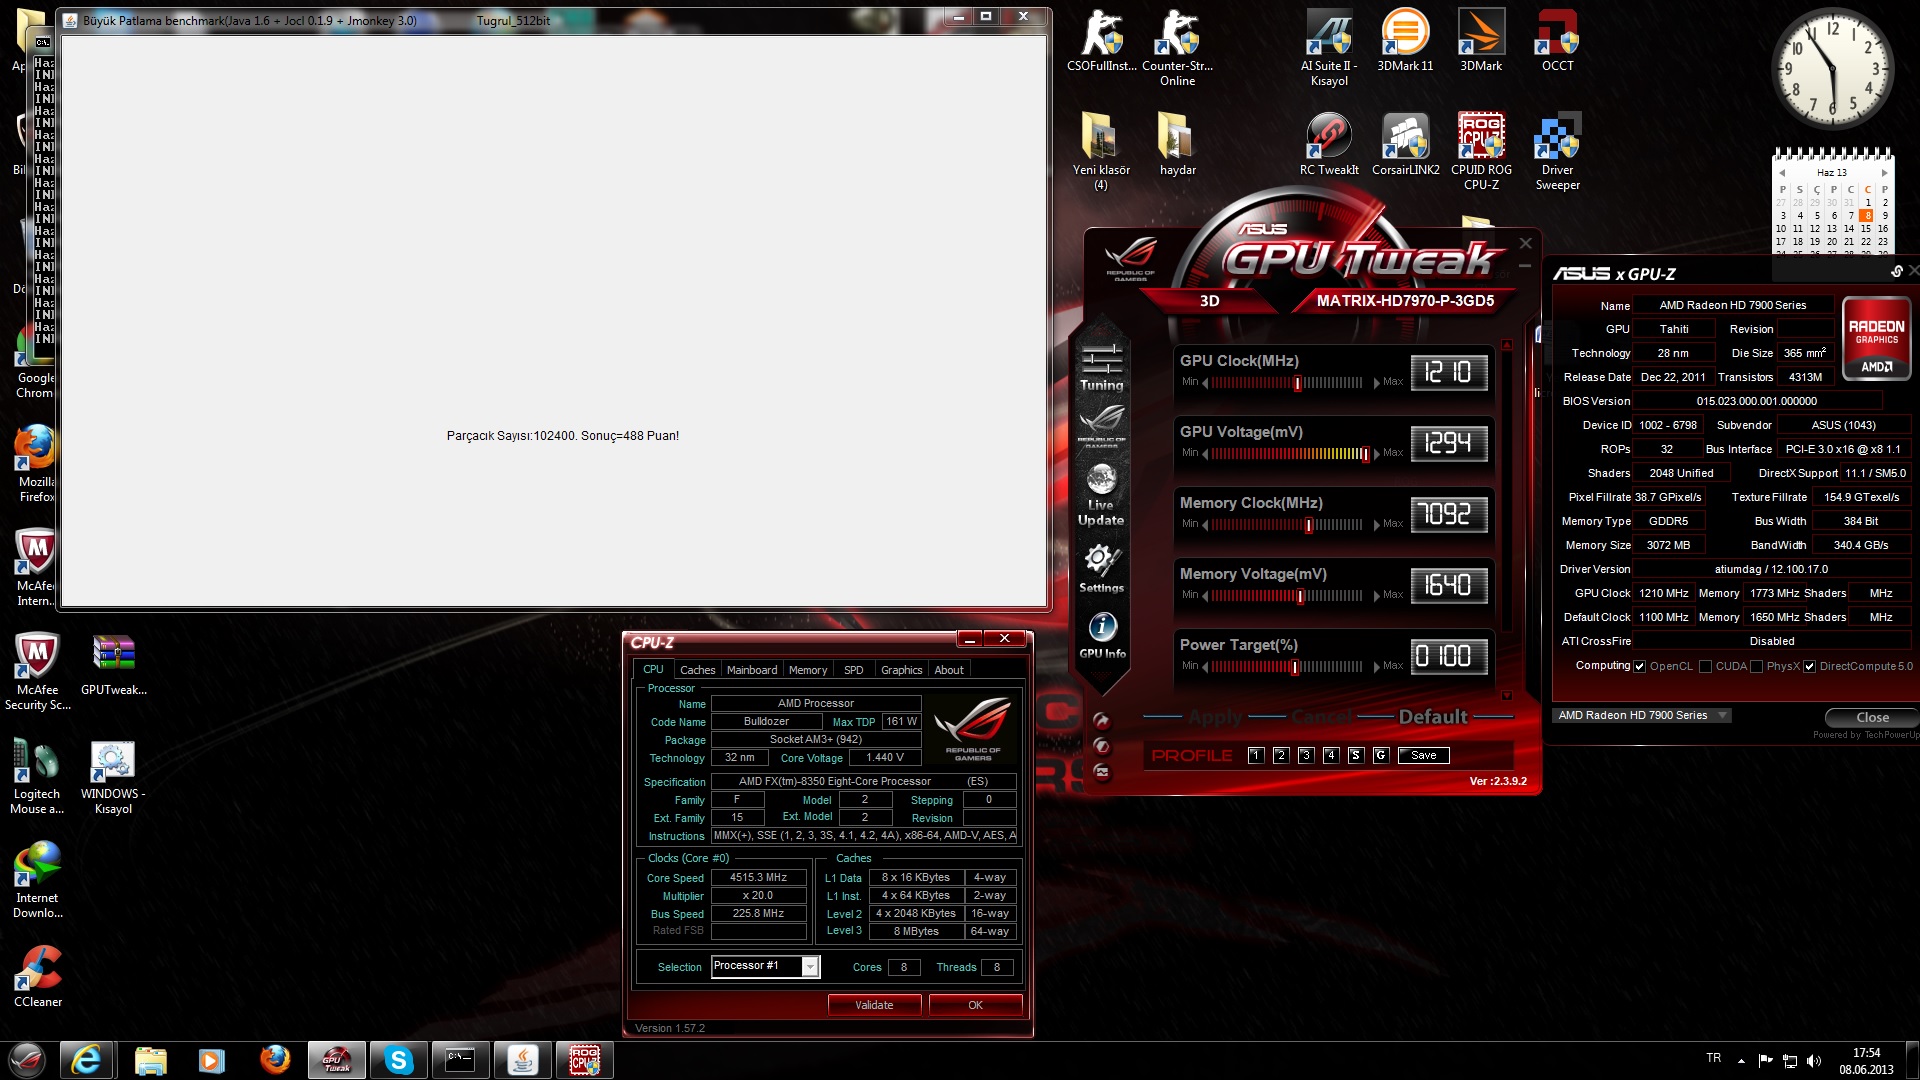Toggle DirectCompute 5.0 checkbox in GPU-Z
Image resolution: width=1920 pixels, height=1080 pixels.
click(1809, 666)
